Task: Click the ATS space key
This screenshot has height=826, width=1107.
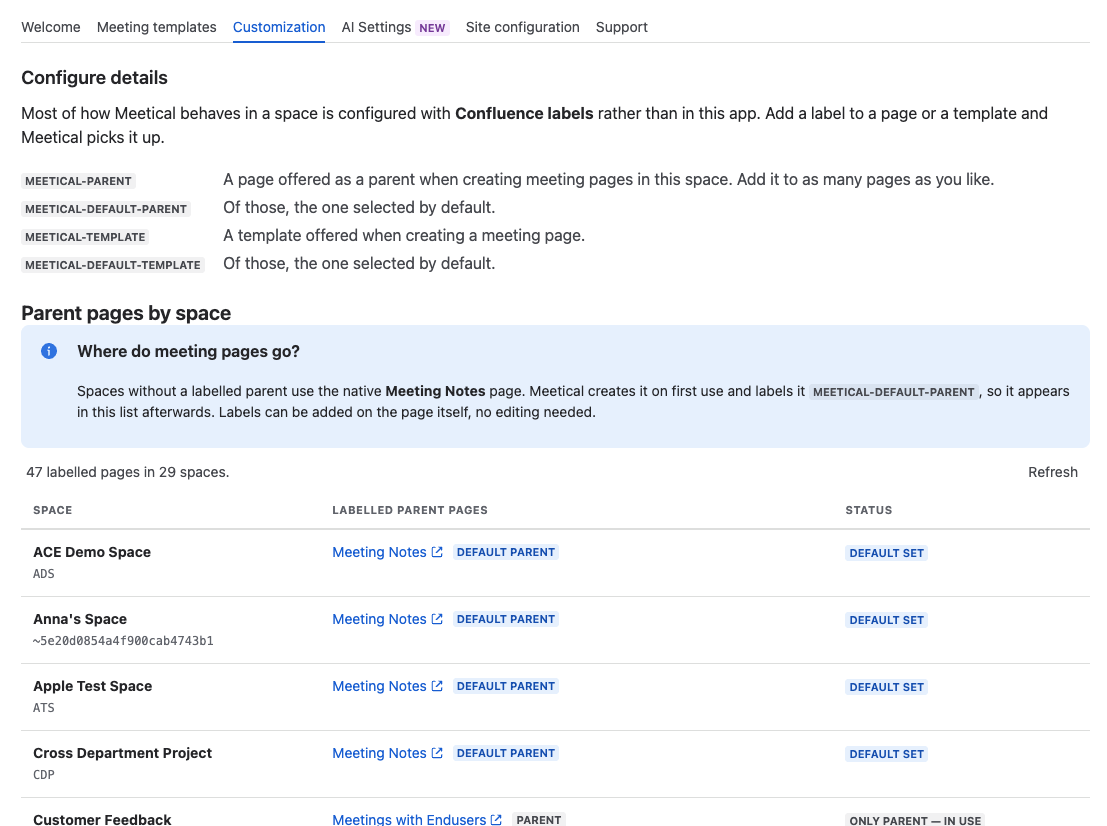Action: coord(44,707)
